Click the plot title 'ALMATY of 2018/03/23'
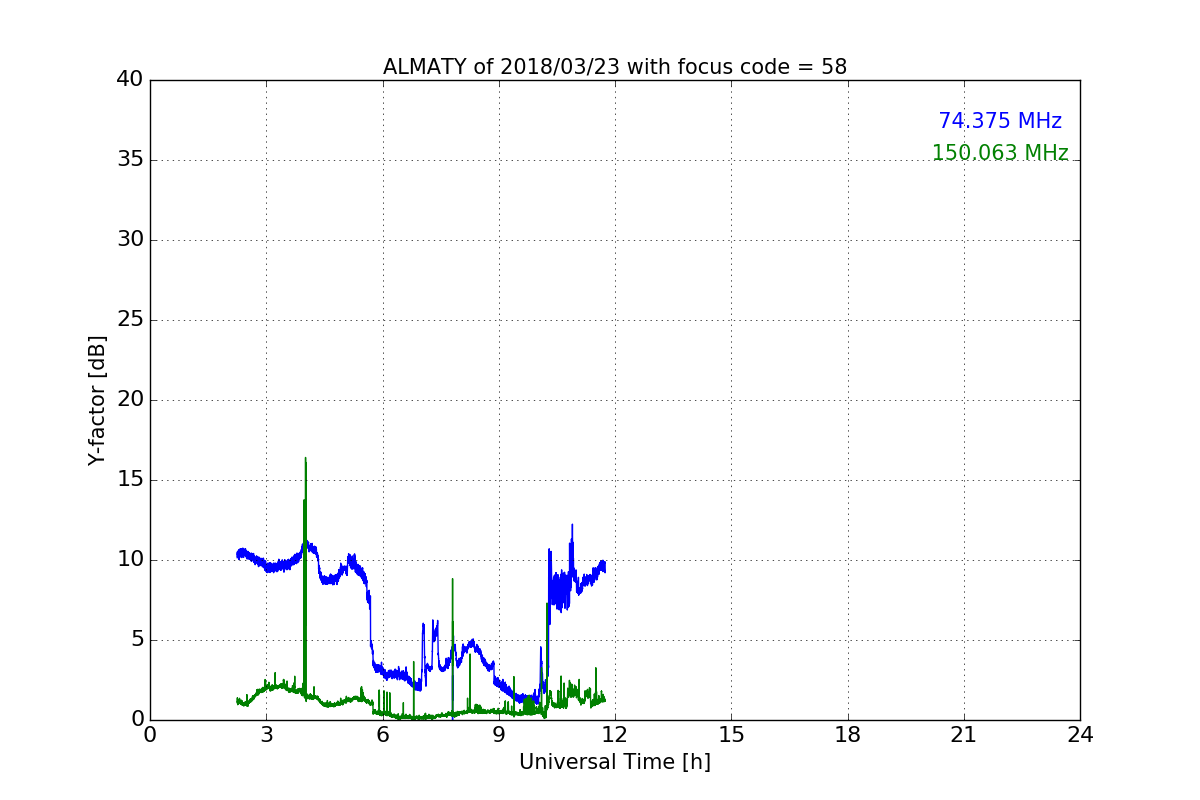This screenshot has width=1200, height=800. (615, 67)
